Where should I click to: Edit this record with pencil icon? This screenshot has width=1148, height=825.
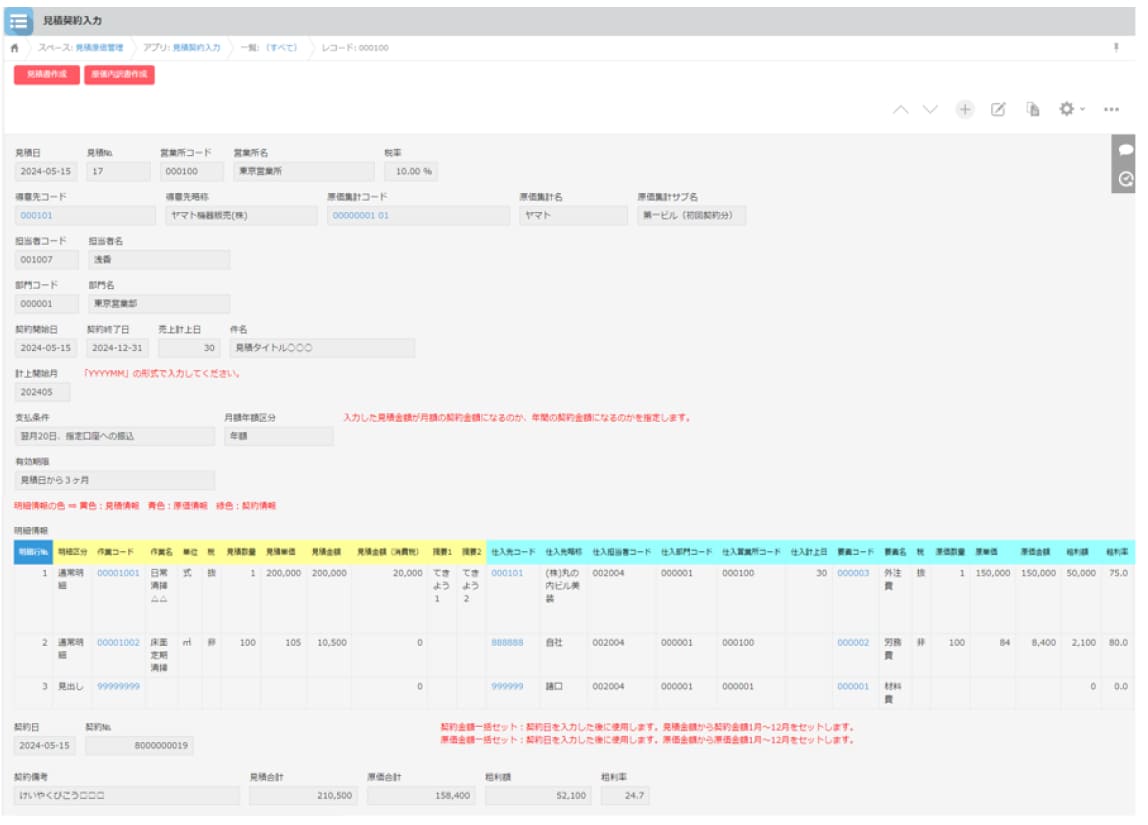click(x=998, y=110)
